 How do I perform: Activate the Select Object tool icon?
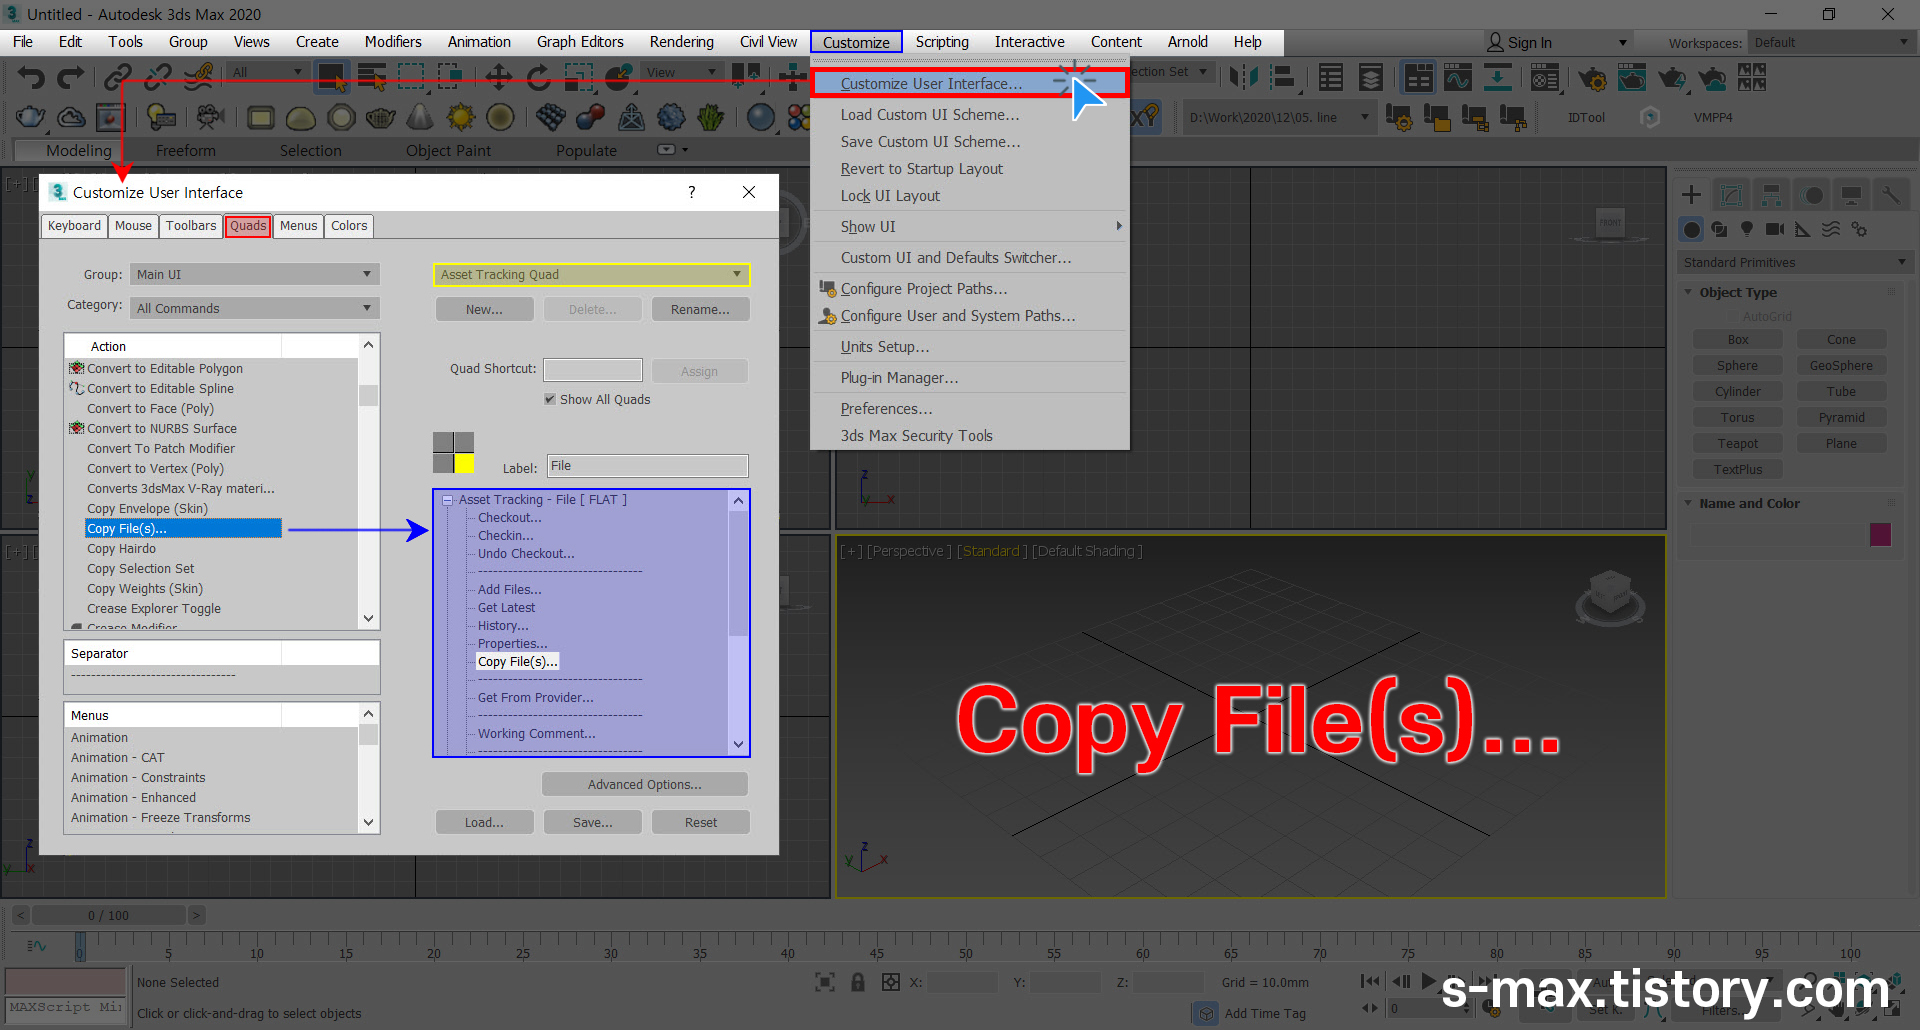tap(331, 77)
